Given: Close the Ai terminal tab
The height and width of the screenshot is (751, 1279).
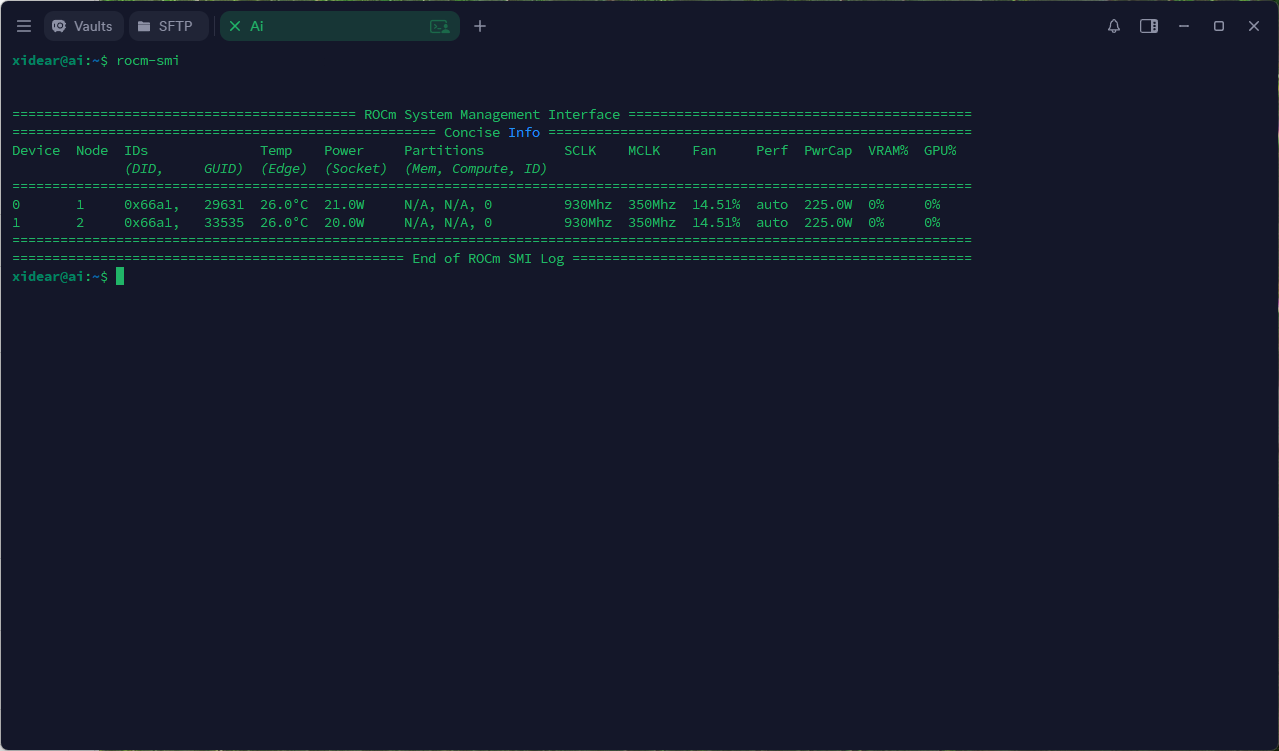Looking at the screenshot, I should [x=235, y=26].
